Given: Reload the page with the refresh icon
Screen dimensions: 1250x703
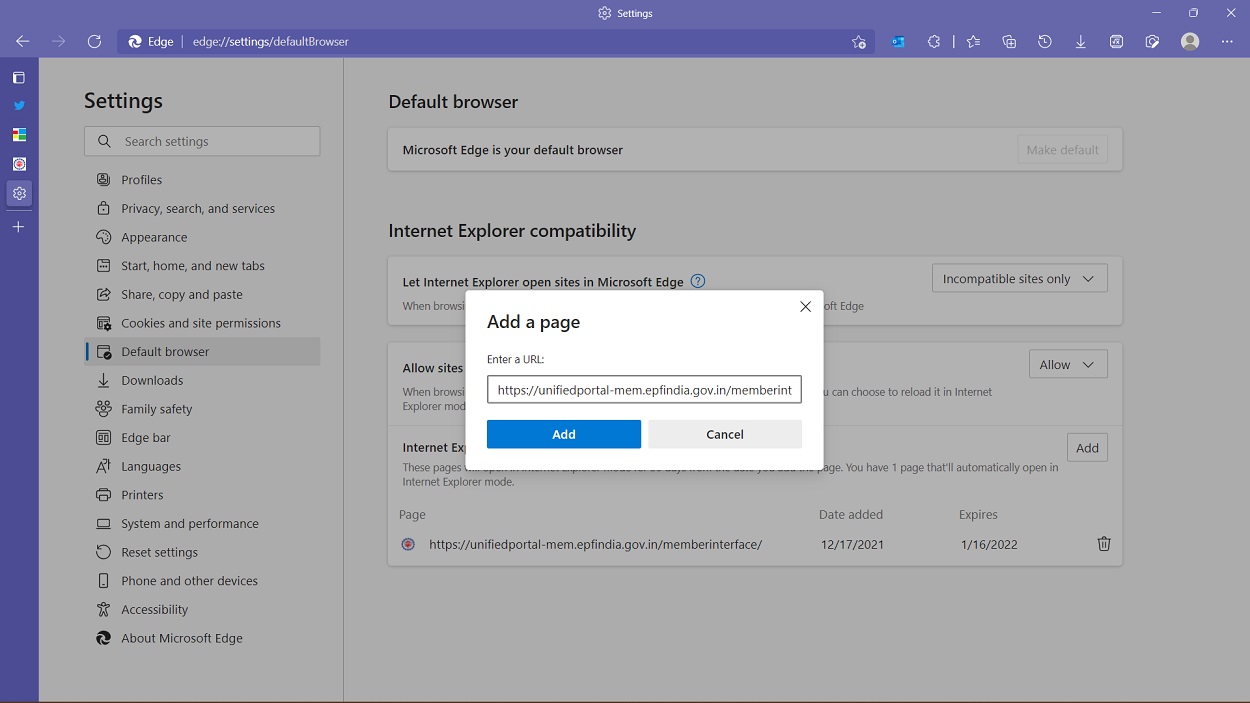Looking at the screenshot, I should coord(94,42).
